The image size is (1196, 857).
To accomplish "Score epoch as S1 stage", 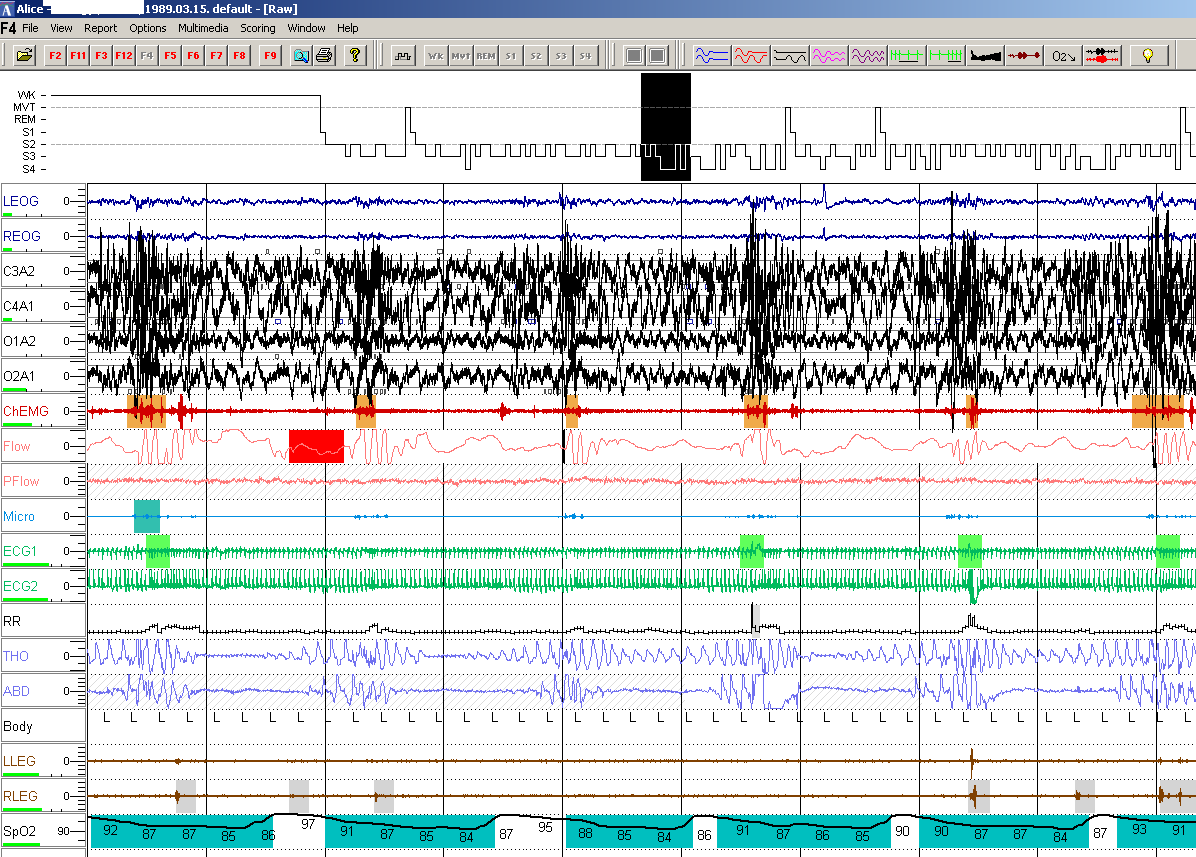I will [x=511, y=56].
